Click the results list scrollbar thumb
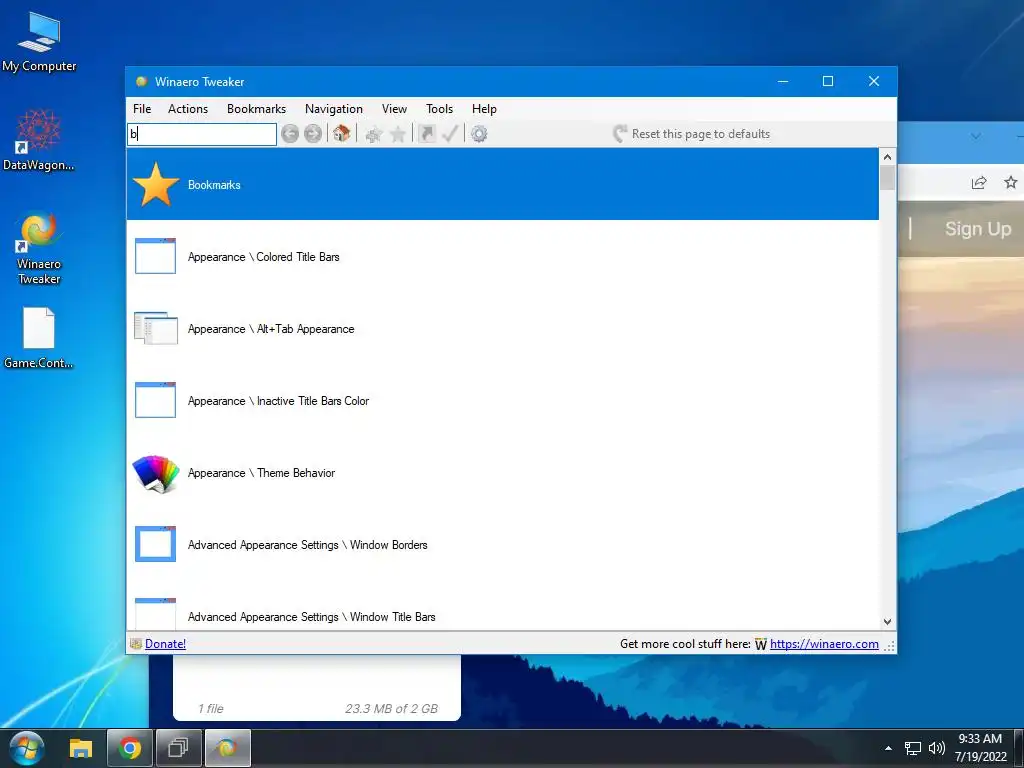Image resolution: width=1024 pixels, height=768 pixels. [x=887, y=178]
